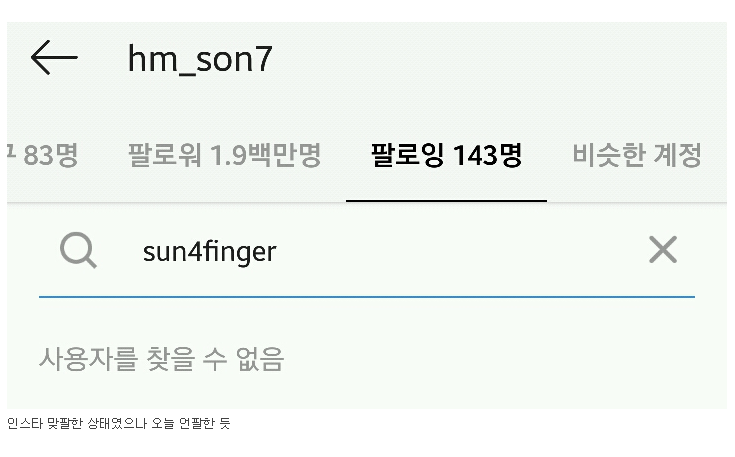Image resolution: width=735 pixels, height=457 pixels.
Task: Switch to the 비슷한 계정 tab
Action: [637, 155]
